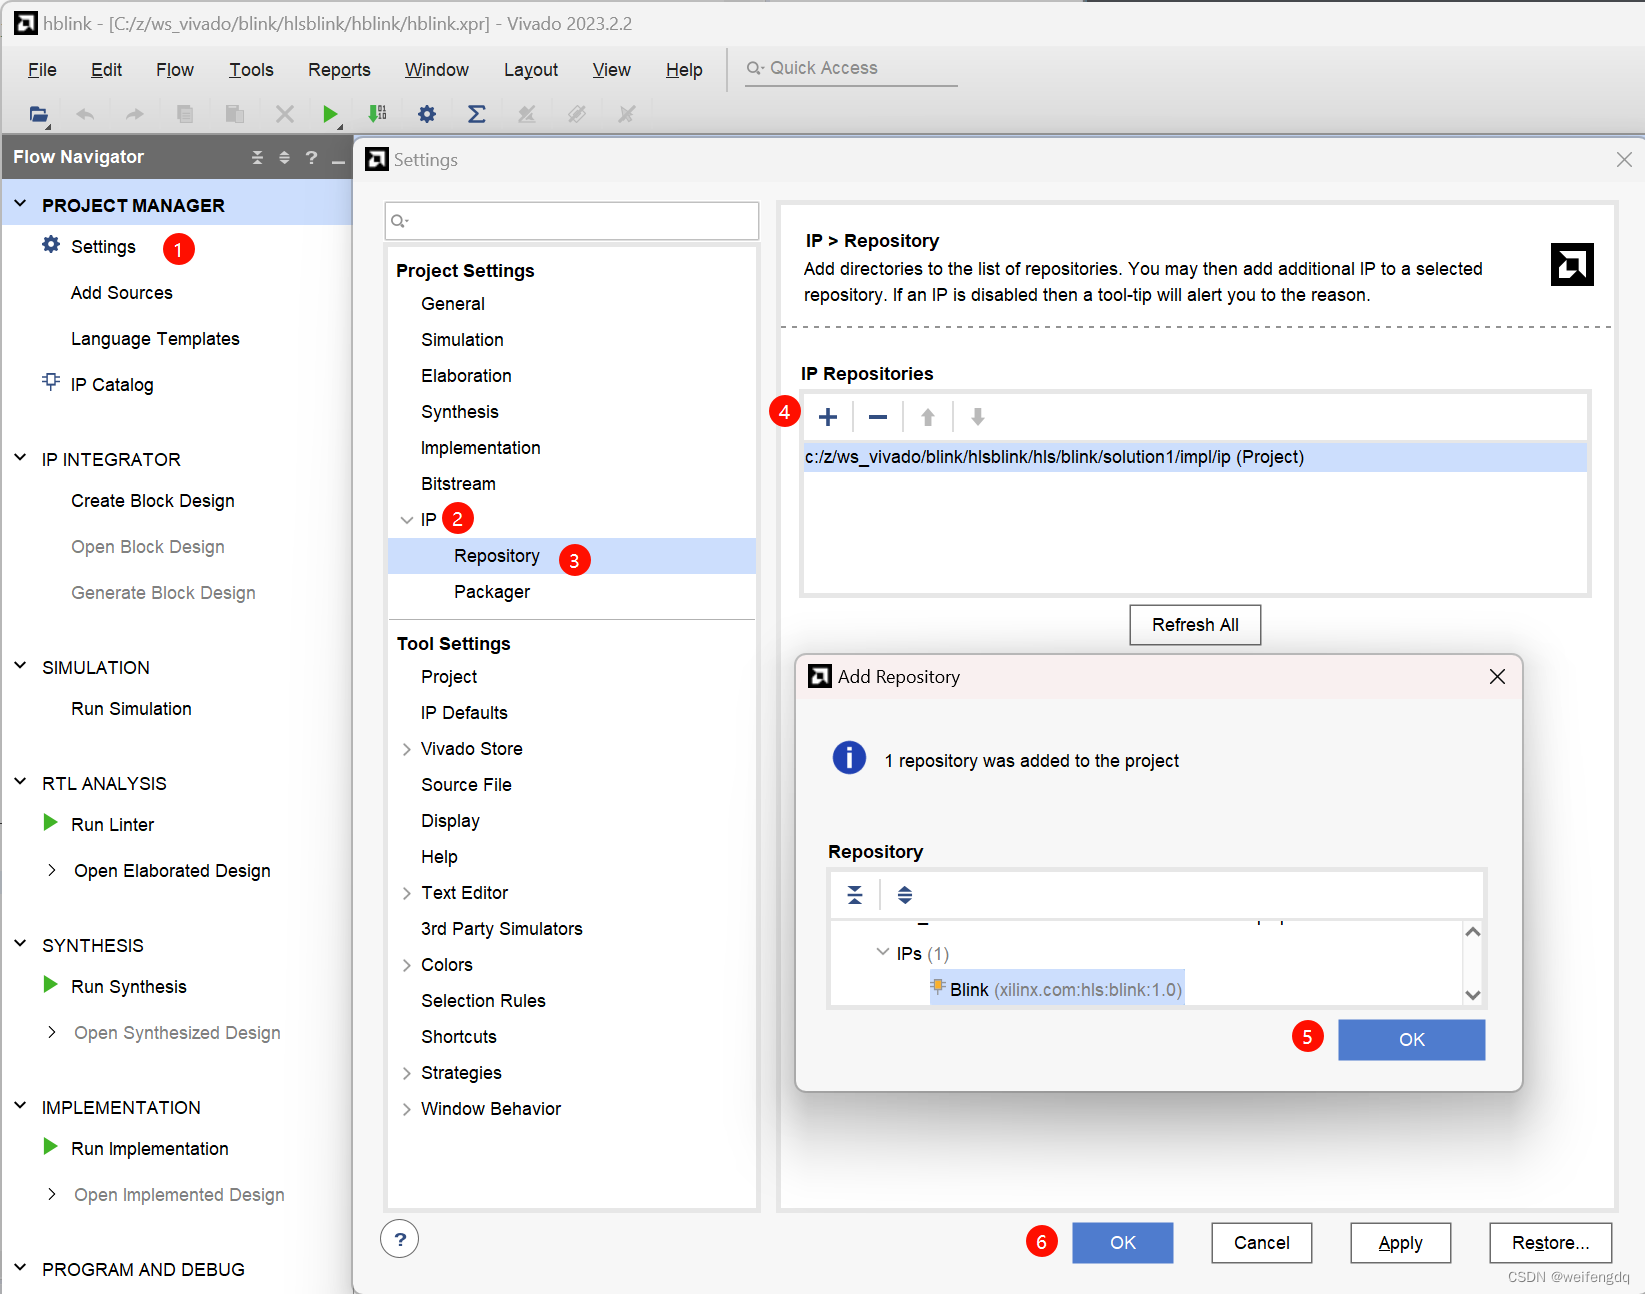Click the Open Project toolbar icon

38,114
